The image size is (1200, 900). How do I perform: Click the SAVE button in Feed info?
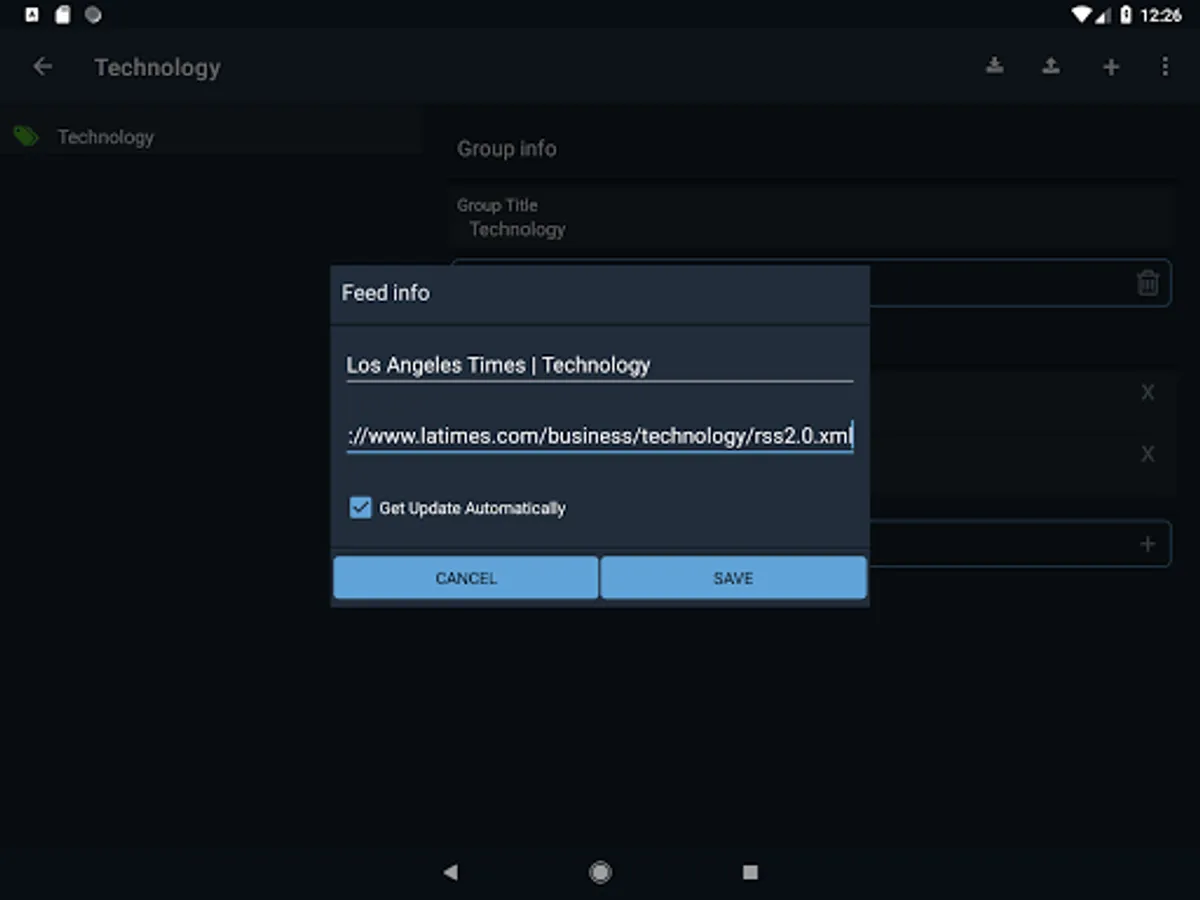(x=733, y=578)
